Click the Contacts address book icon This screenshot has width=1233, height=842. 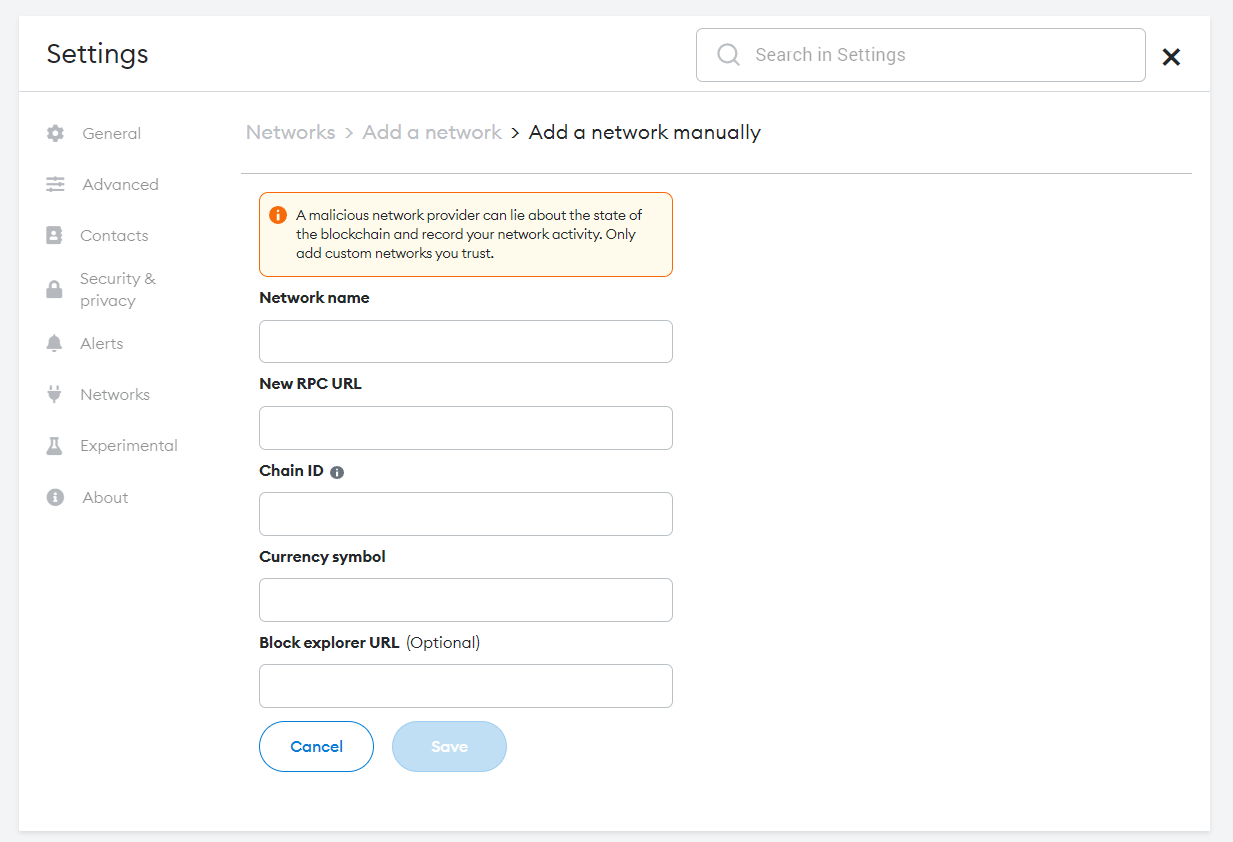coord(54,235)
